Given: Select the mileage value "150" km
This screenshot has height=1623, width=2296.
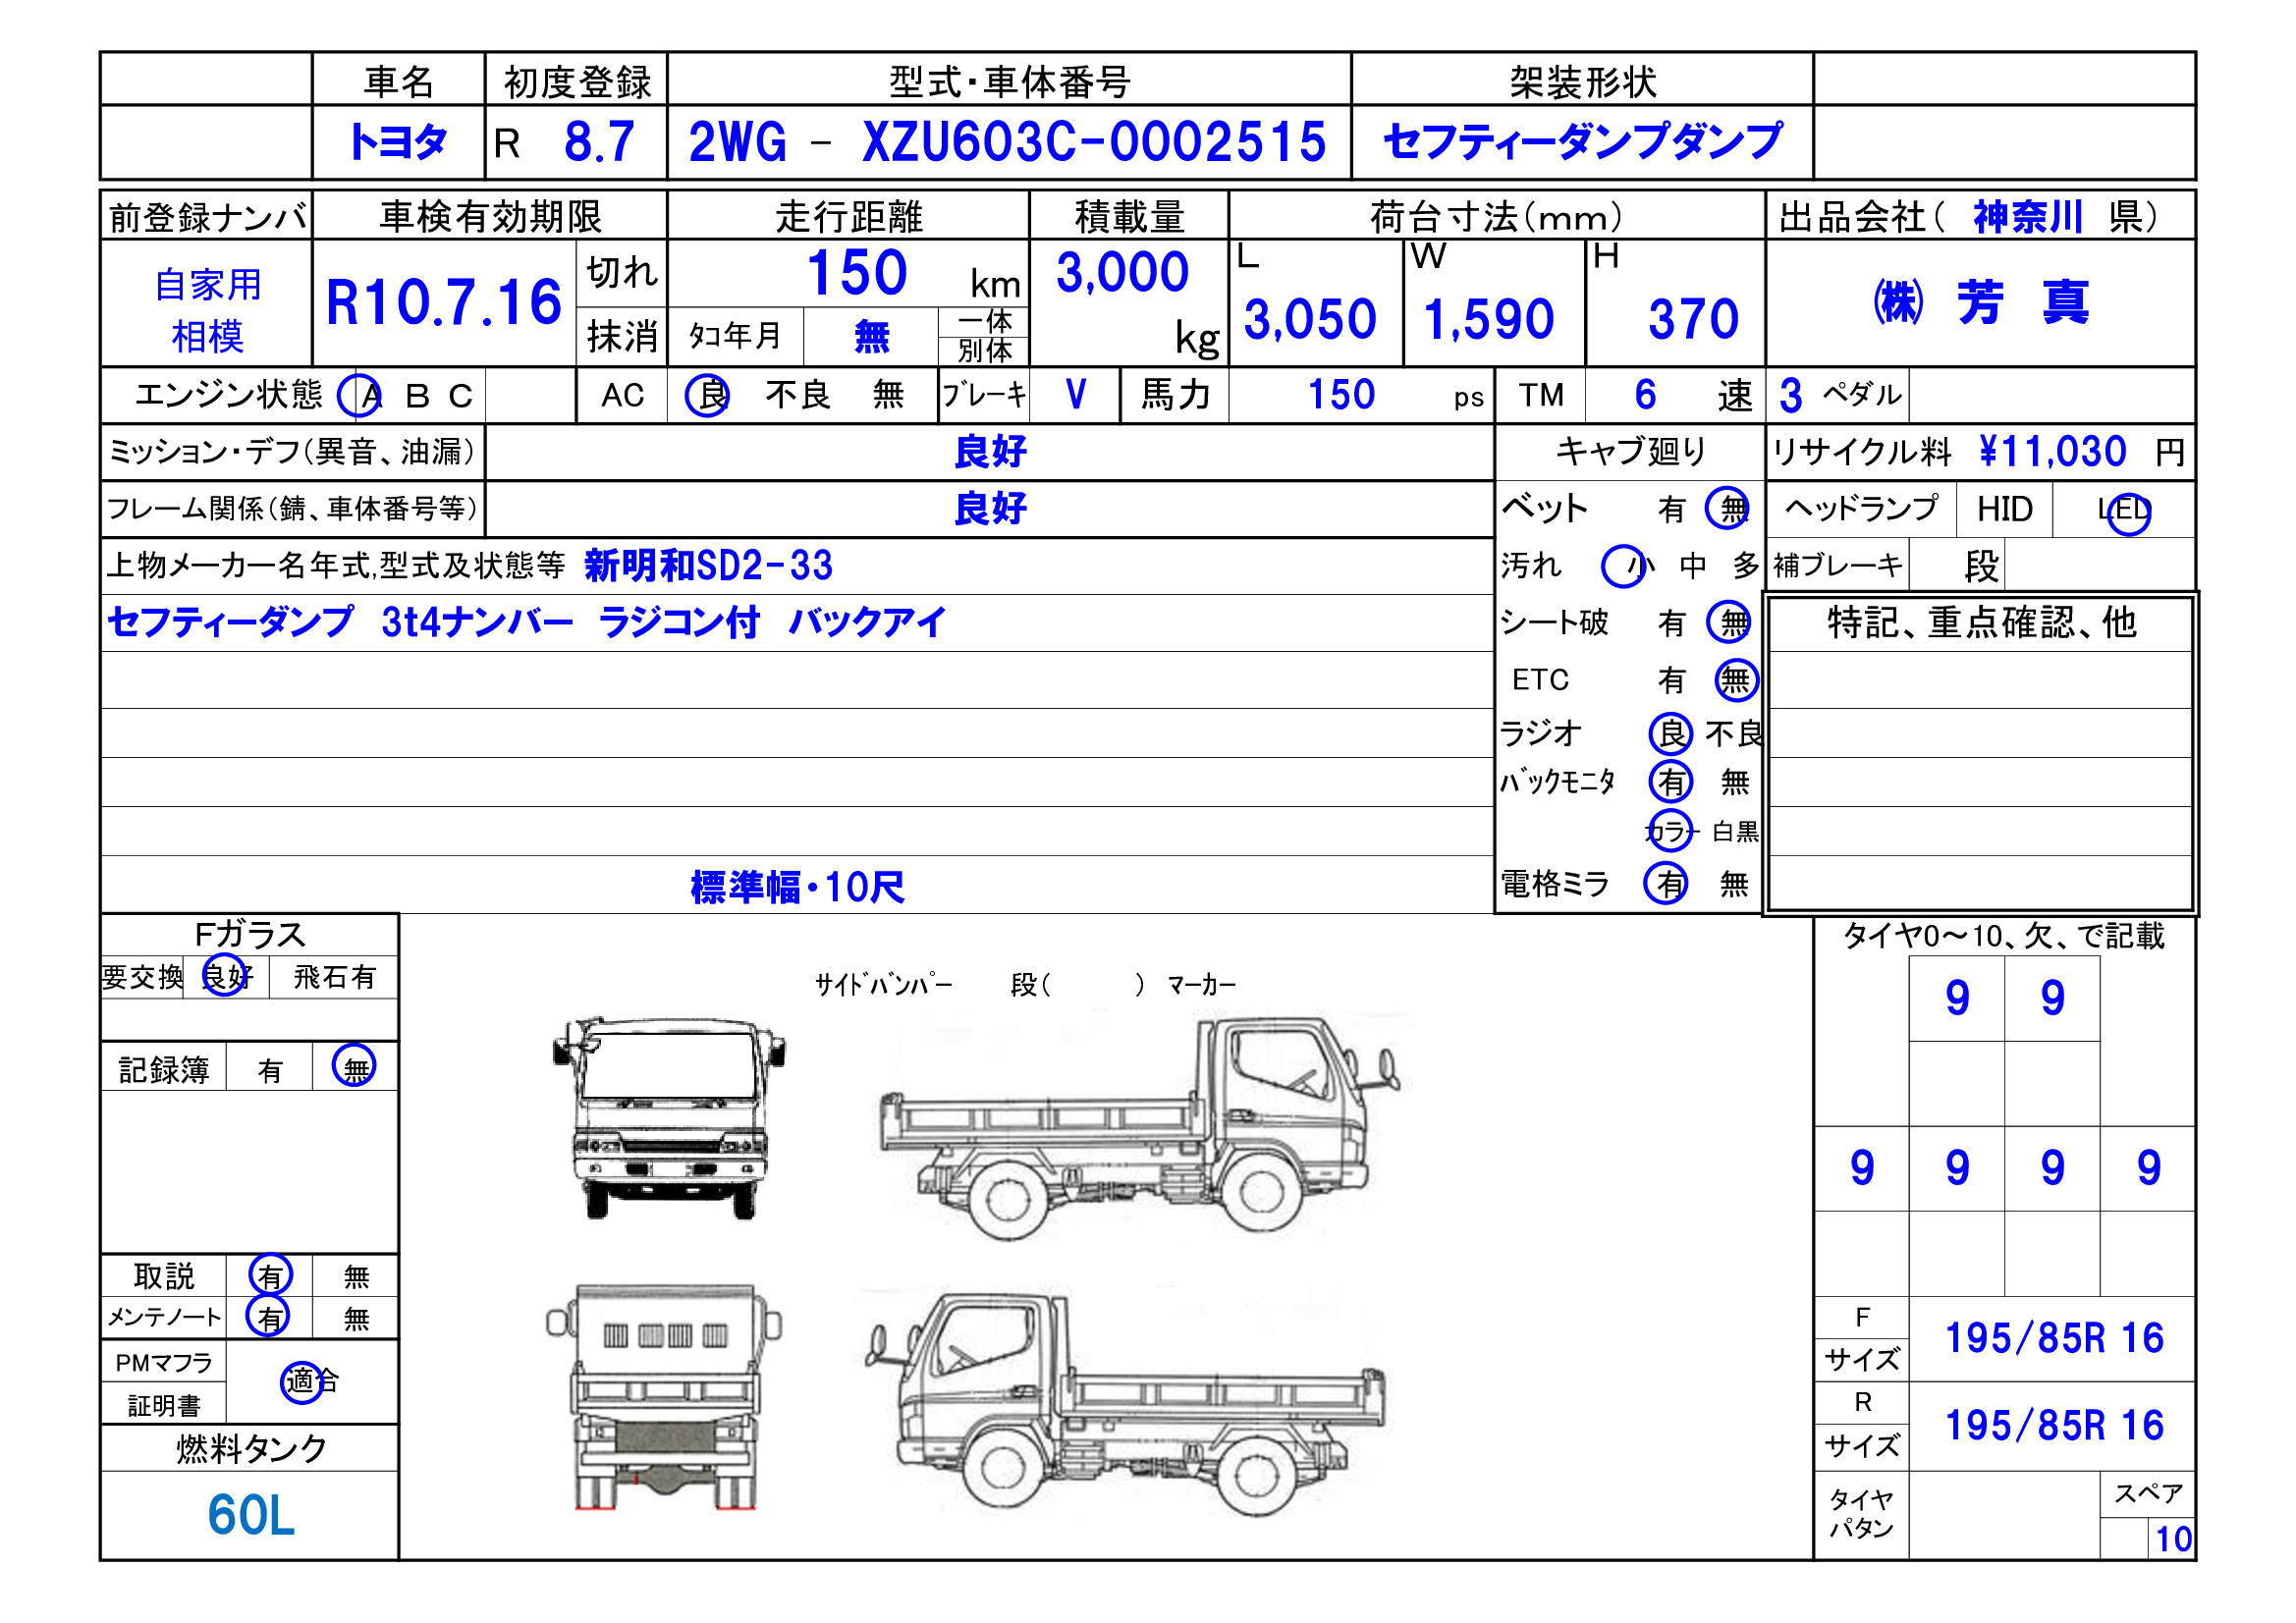Looking at the screenshot, I should [857, 272].
